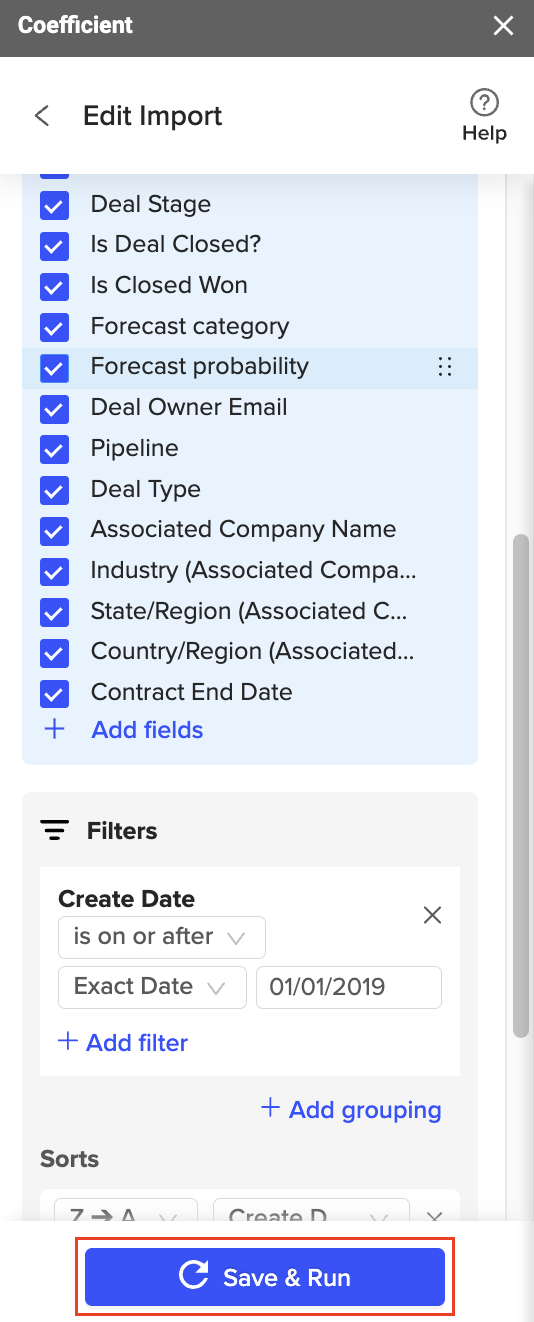Grab the drag handle beside Forecast probability

click(x=445, y=367)
